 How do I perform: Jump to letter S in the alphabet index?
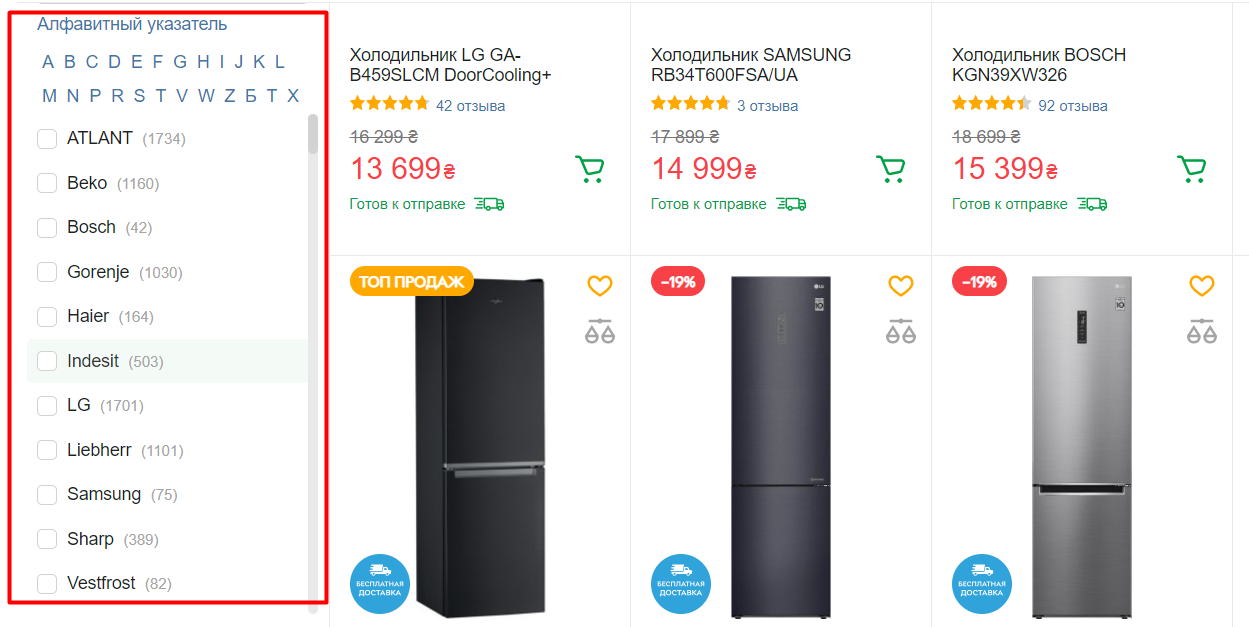coord(139,96)
